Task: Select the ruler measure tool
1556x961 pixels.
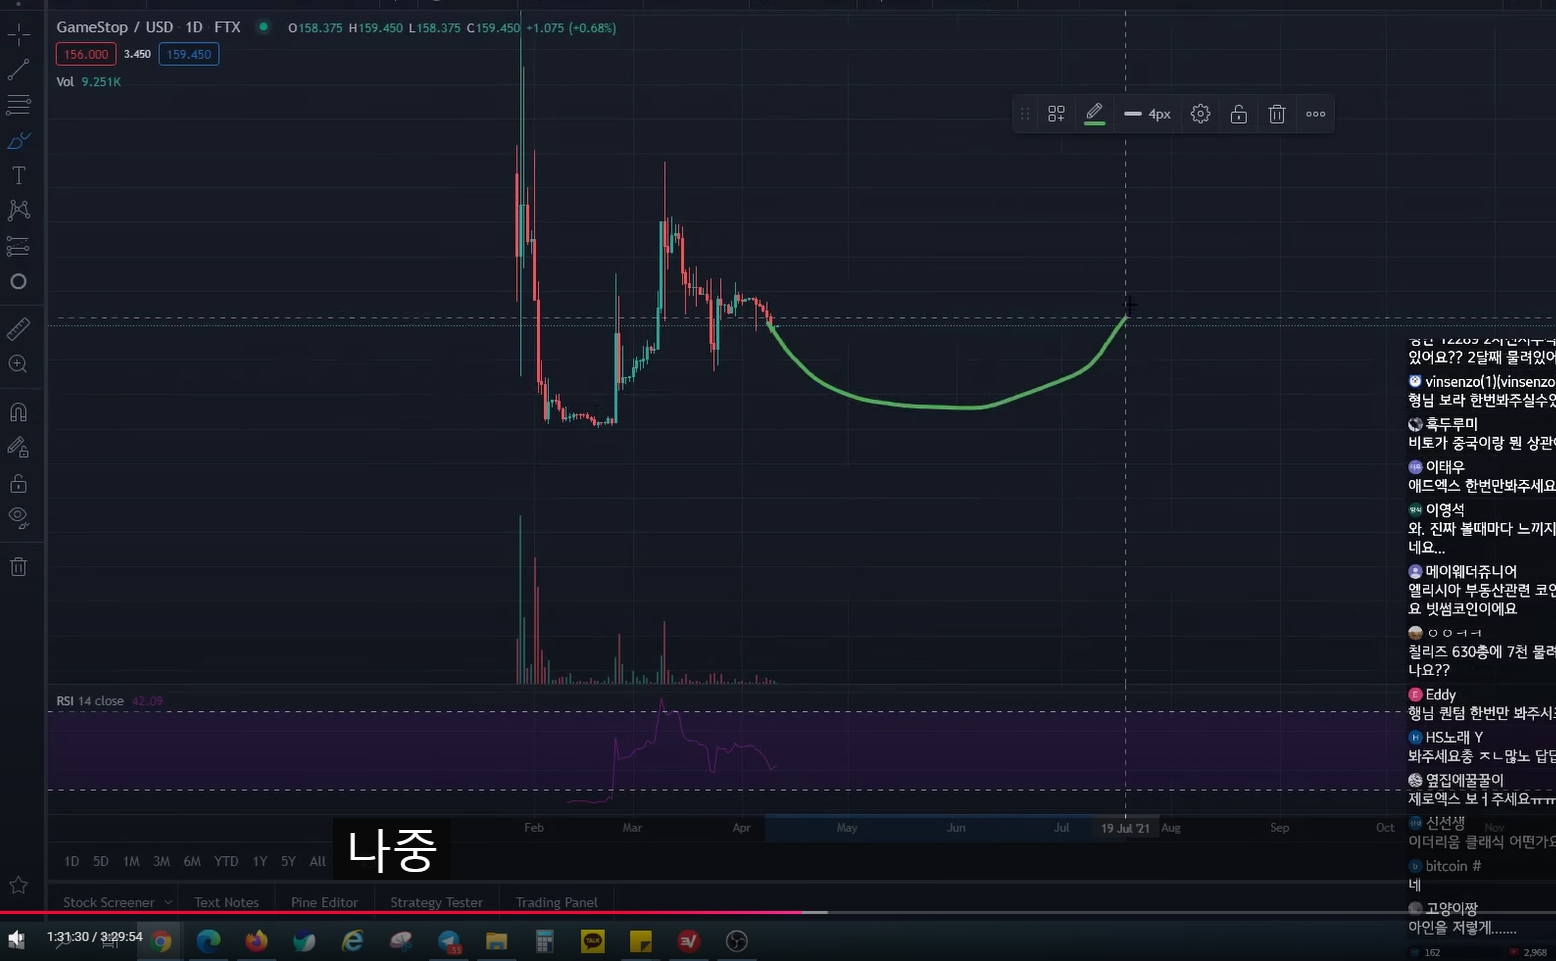Action: point(18,328)
